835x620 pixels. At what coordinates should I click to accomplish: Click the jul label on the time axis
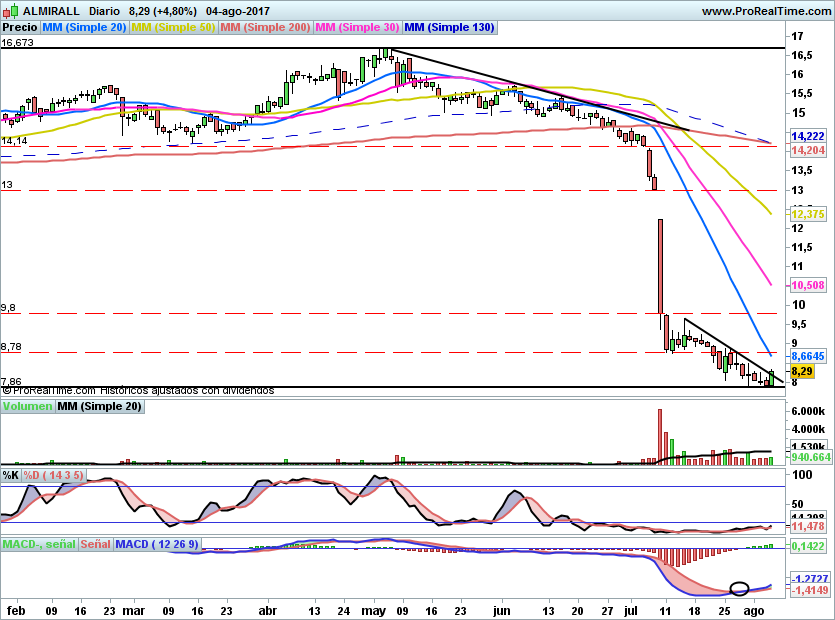point(630,611)
